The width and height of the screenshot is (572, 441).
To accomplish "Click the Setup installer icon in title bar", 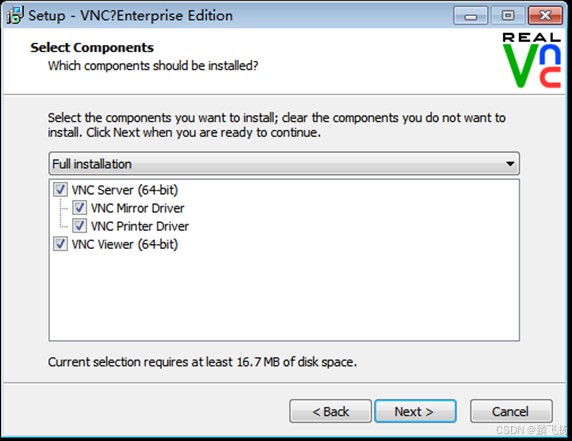I will pyautogui.click(x=15, y=15).
